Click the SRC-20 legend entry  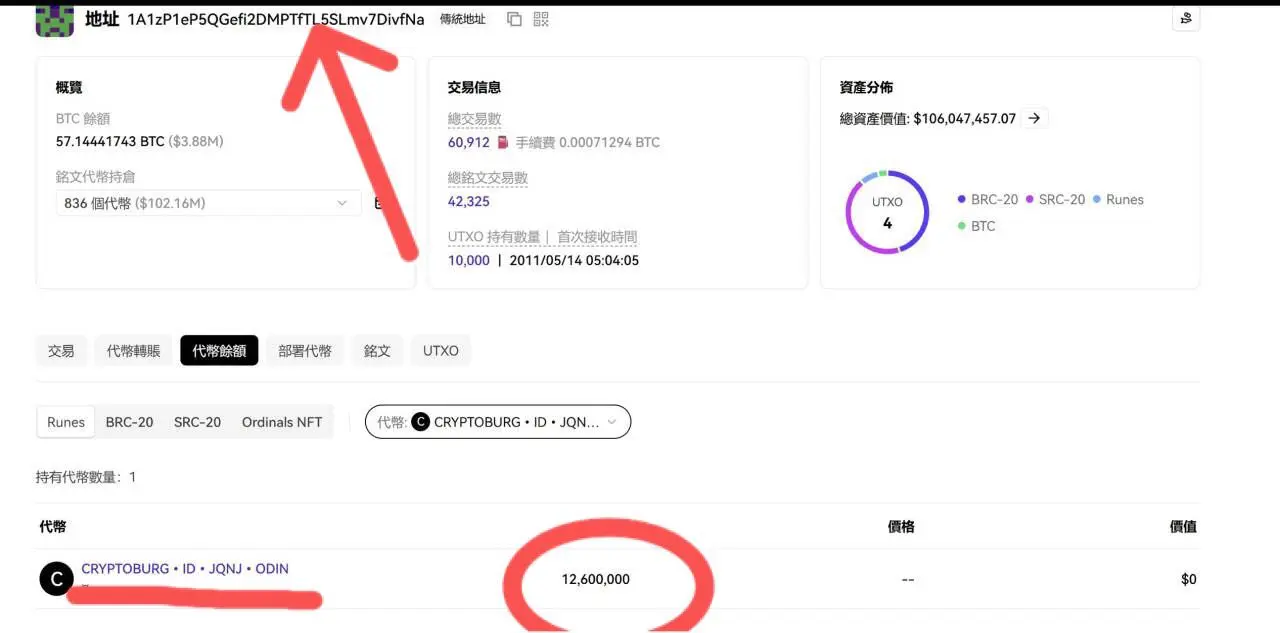click(x=1055, y=199)
